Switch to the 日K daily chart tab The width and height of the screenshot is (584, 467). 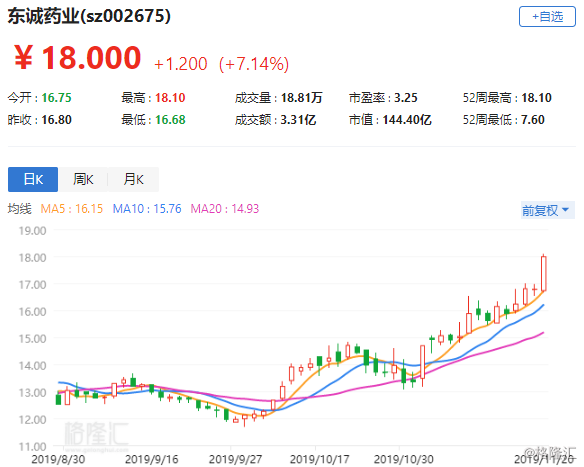[x=33, y=180]
